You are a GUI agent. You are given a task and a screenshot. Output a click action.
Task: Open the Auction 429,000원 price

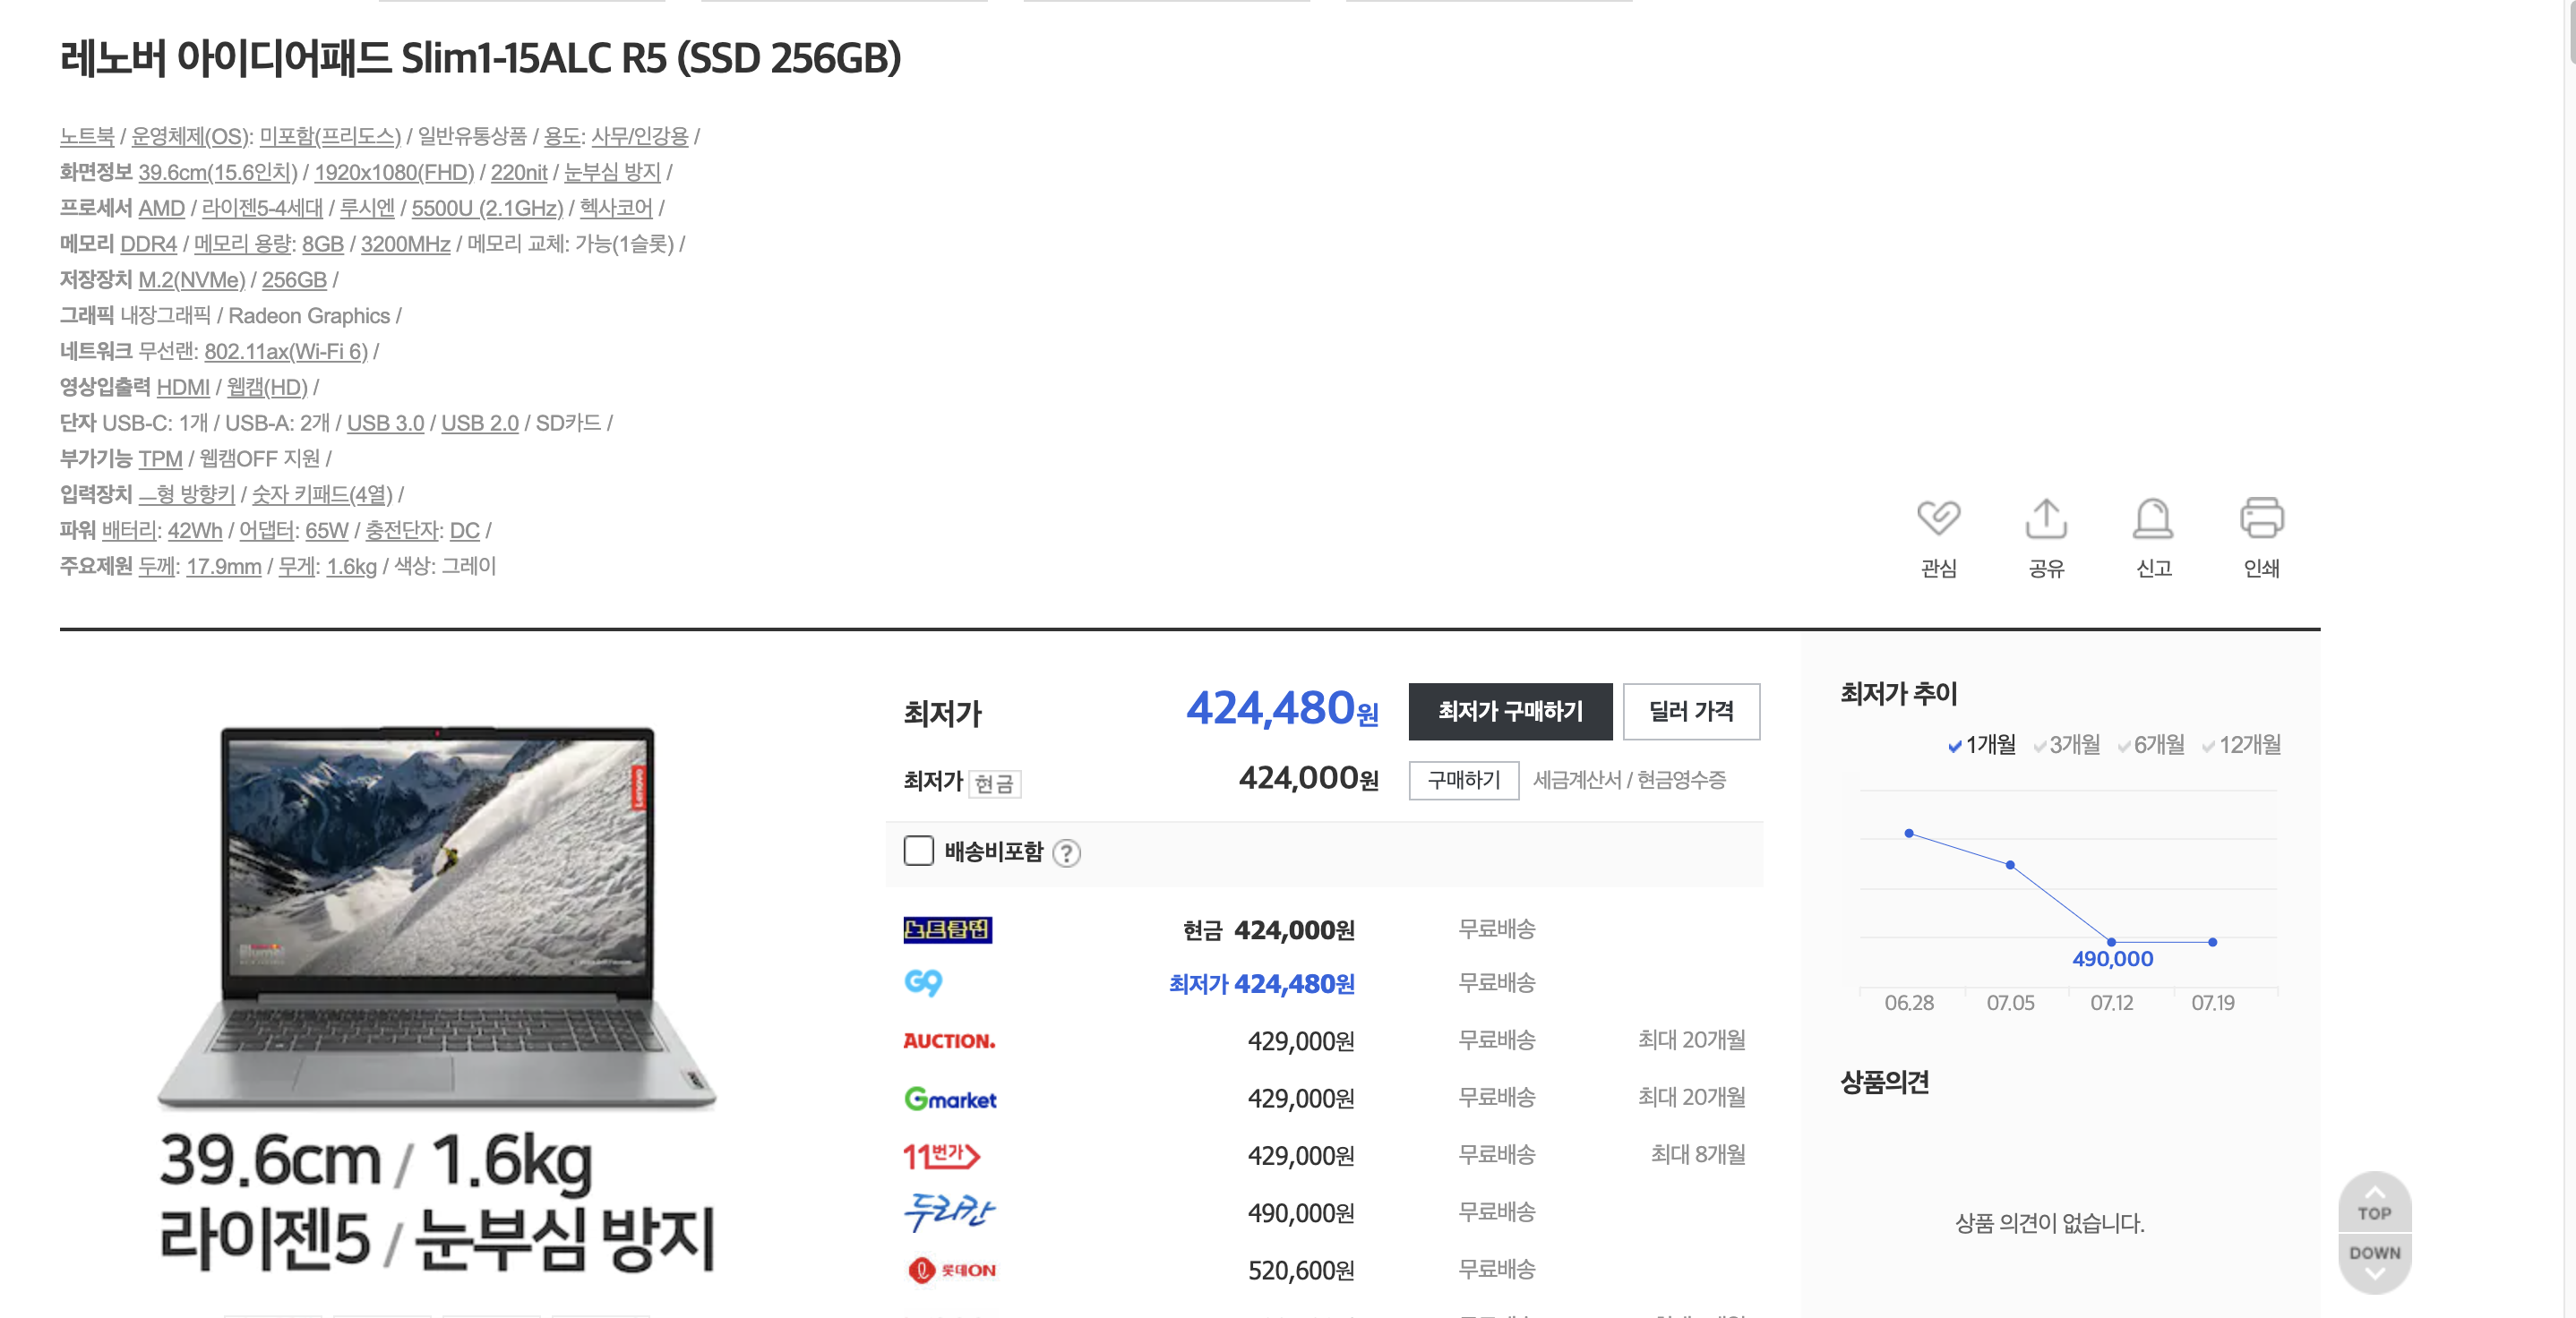[1301, 1041]
